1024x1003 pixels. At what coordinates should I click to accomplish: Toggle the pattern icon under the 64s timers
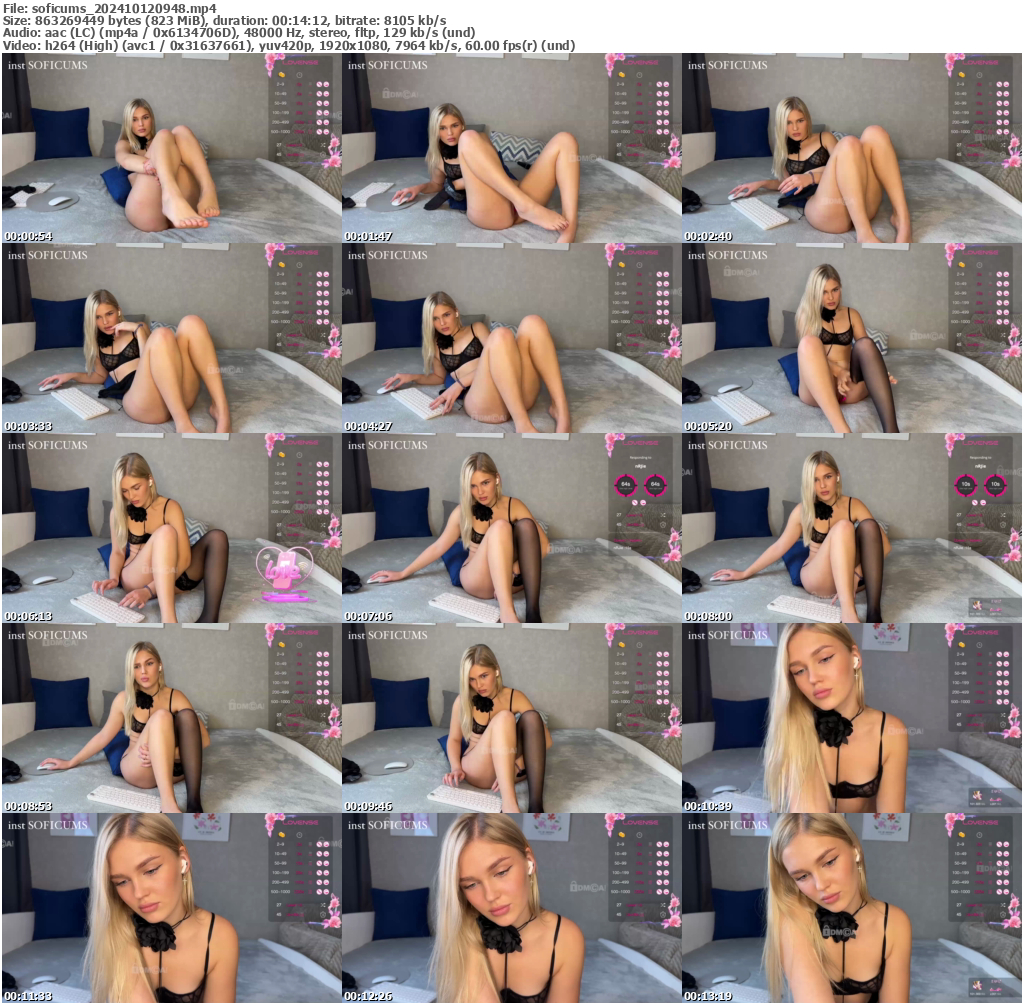click(641, 503)
